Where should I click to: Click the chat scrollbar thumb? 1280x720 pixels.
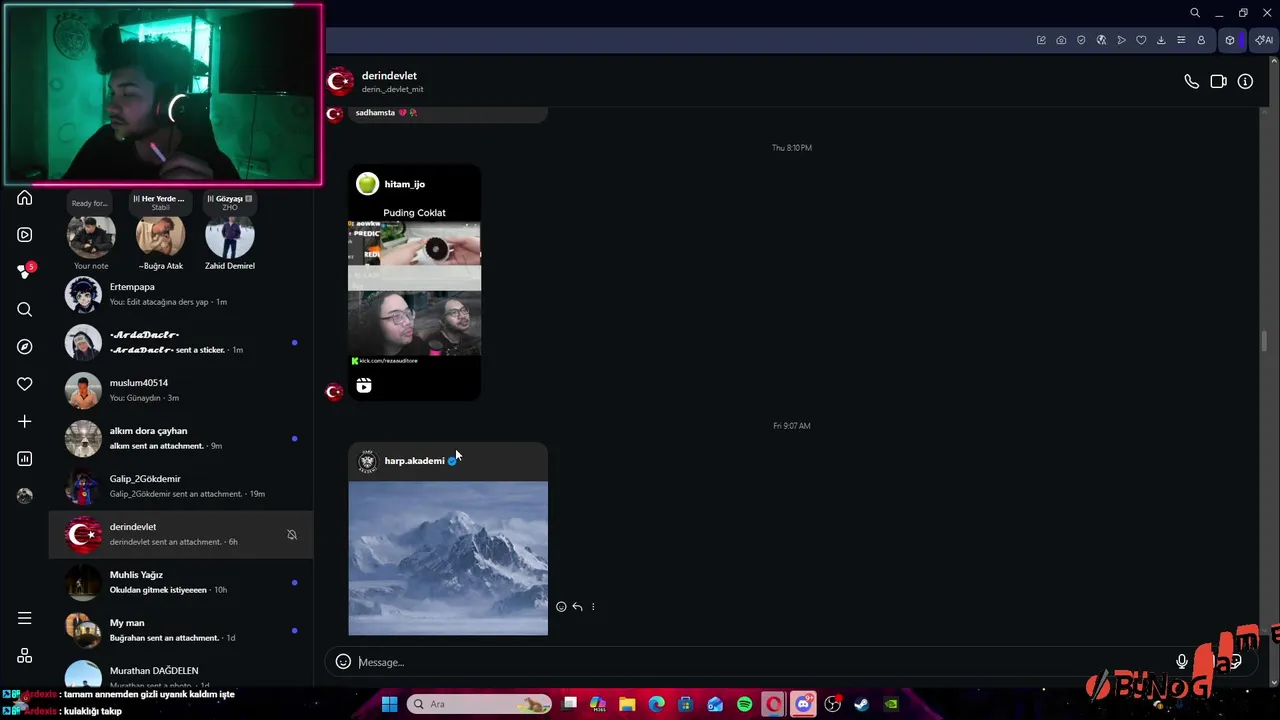coord(1264,341)
